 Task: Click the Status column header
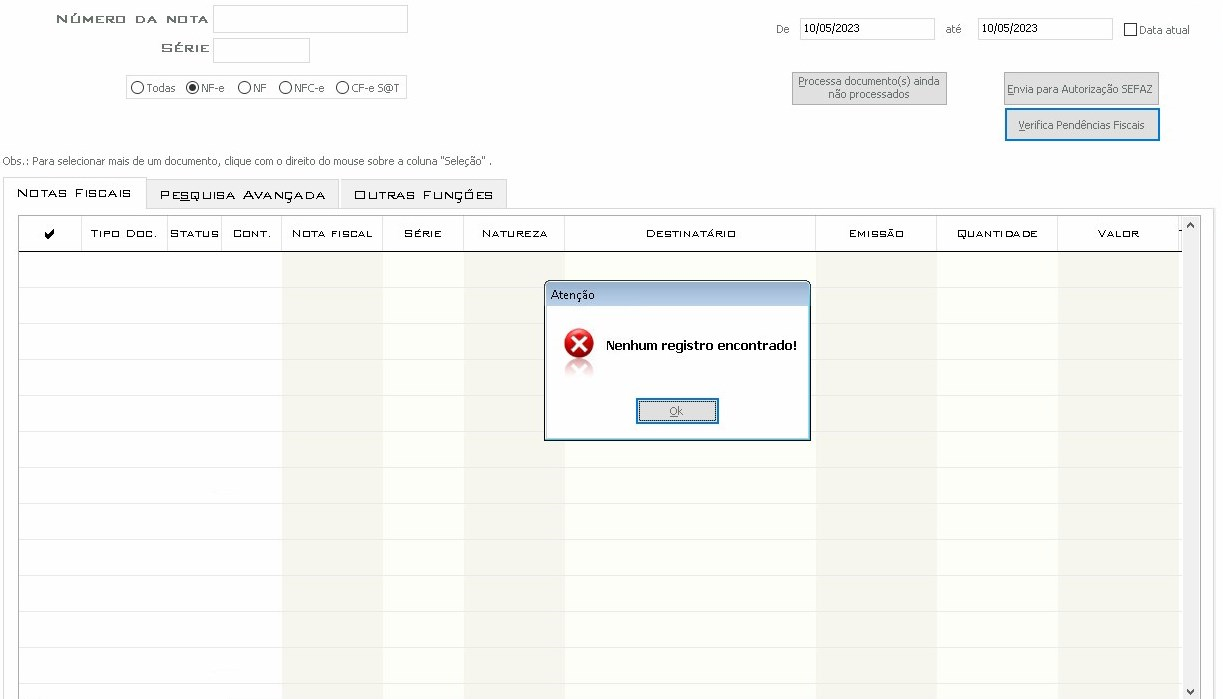(x=194, y=234)
